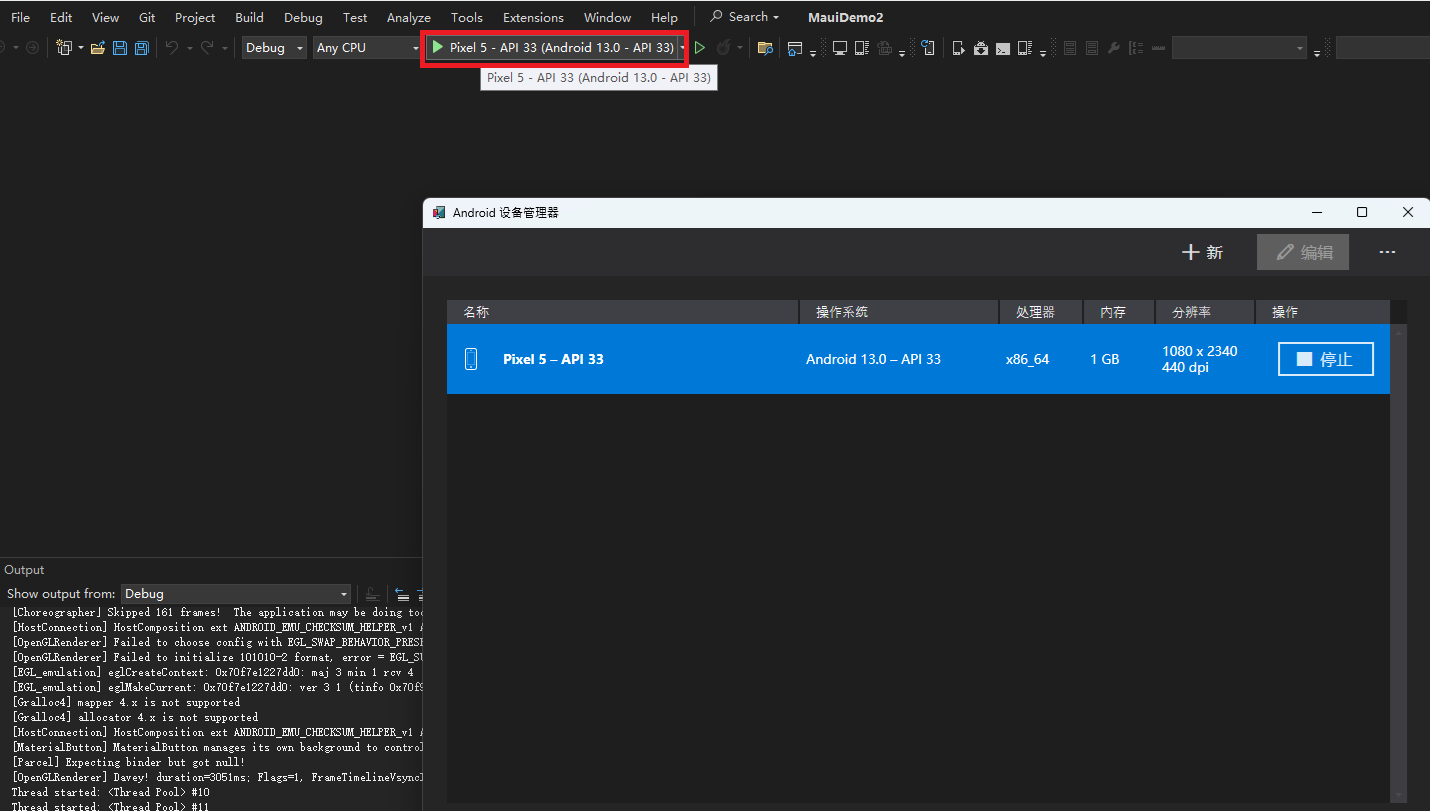Open the Extensions menu

(x=533, y=17)
